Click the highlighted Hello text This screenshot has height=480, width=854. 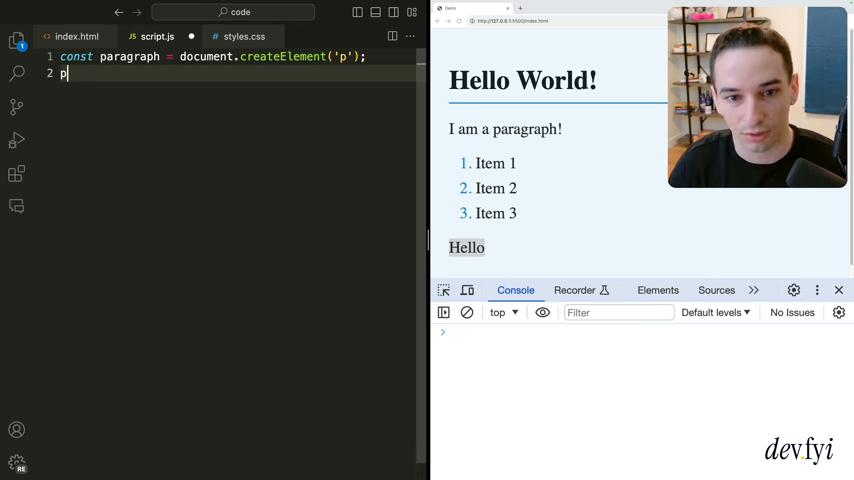click(466, 247)
